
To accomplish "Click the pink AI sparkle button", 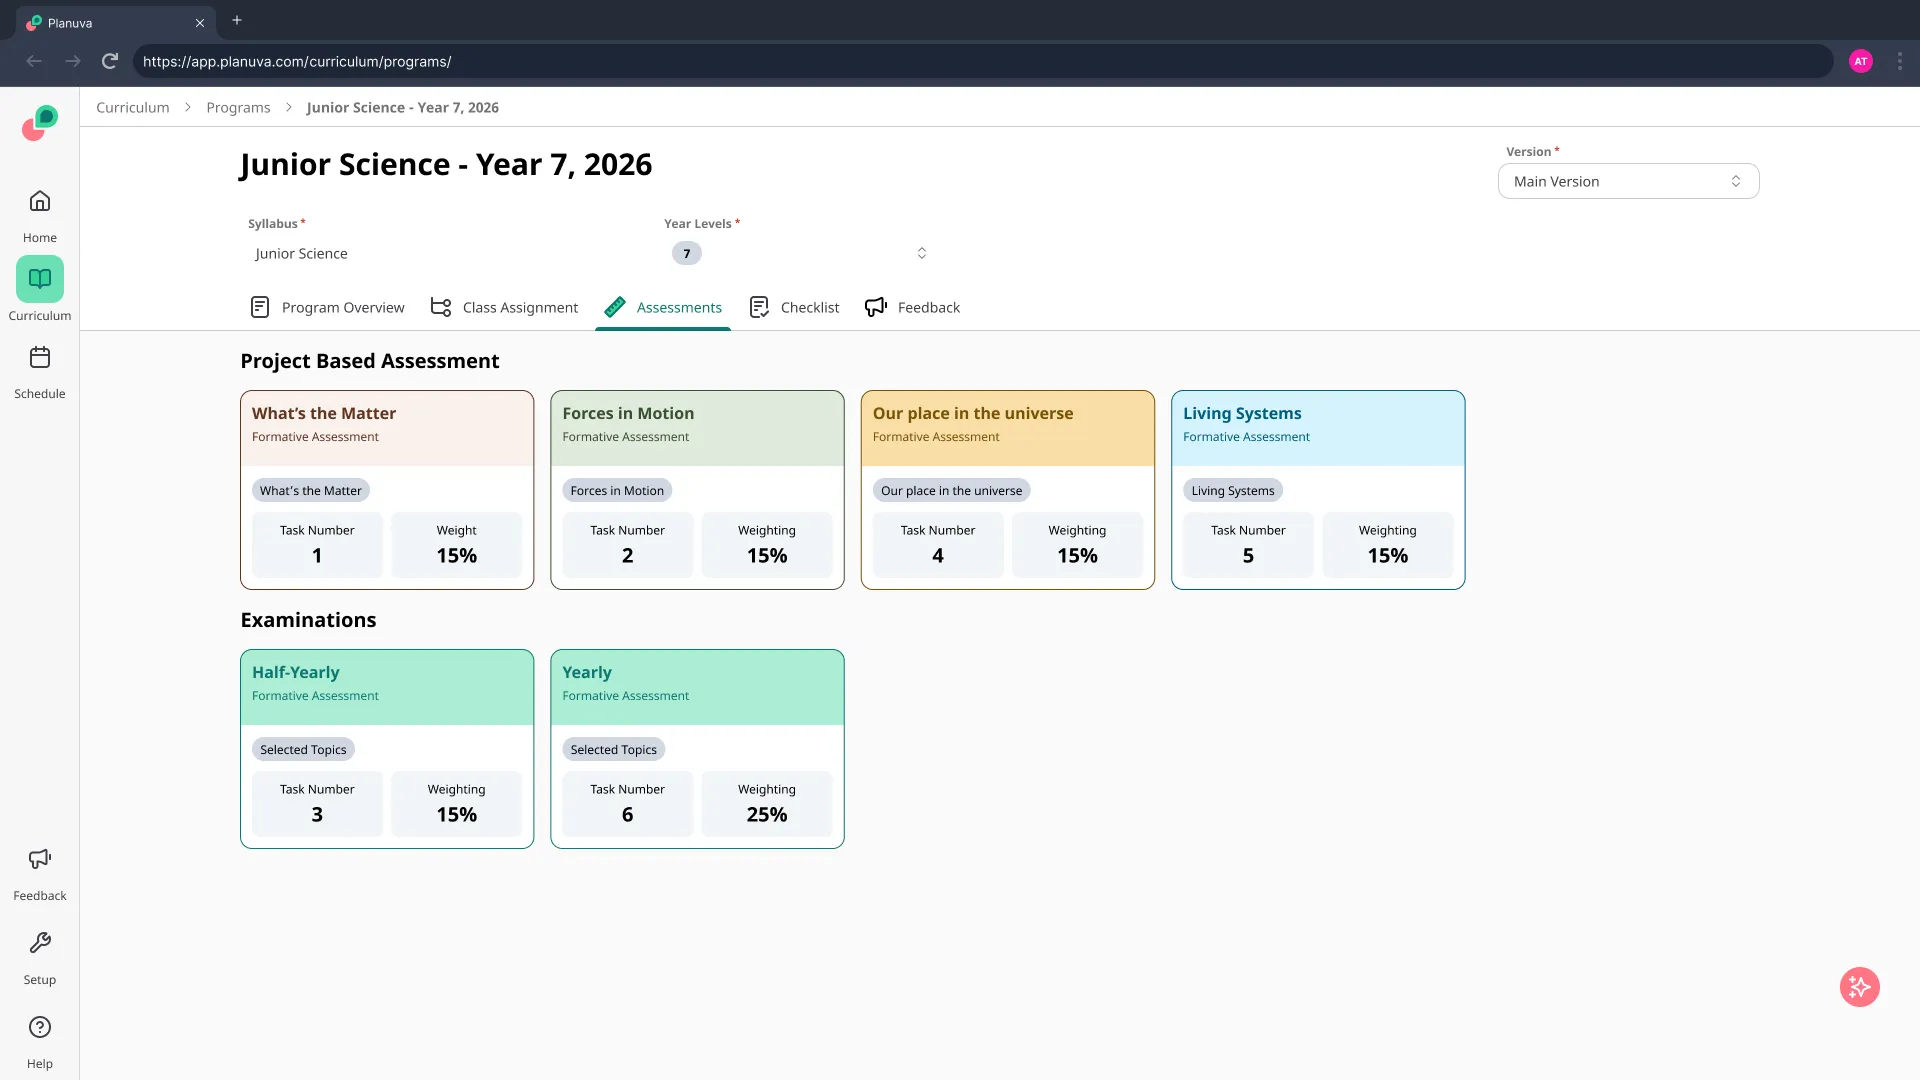I will tap(1859, 988).
